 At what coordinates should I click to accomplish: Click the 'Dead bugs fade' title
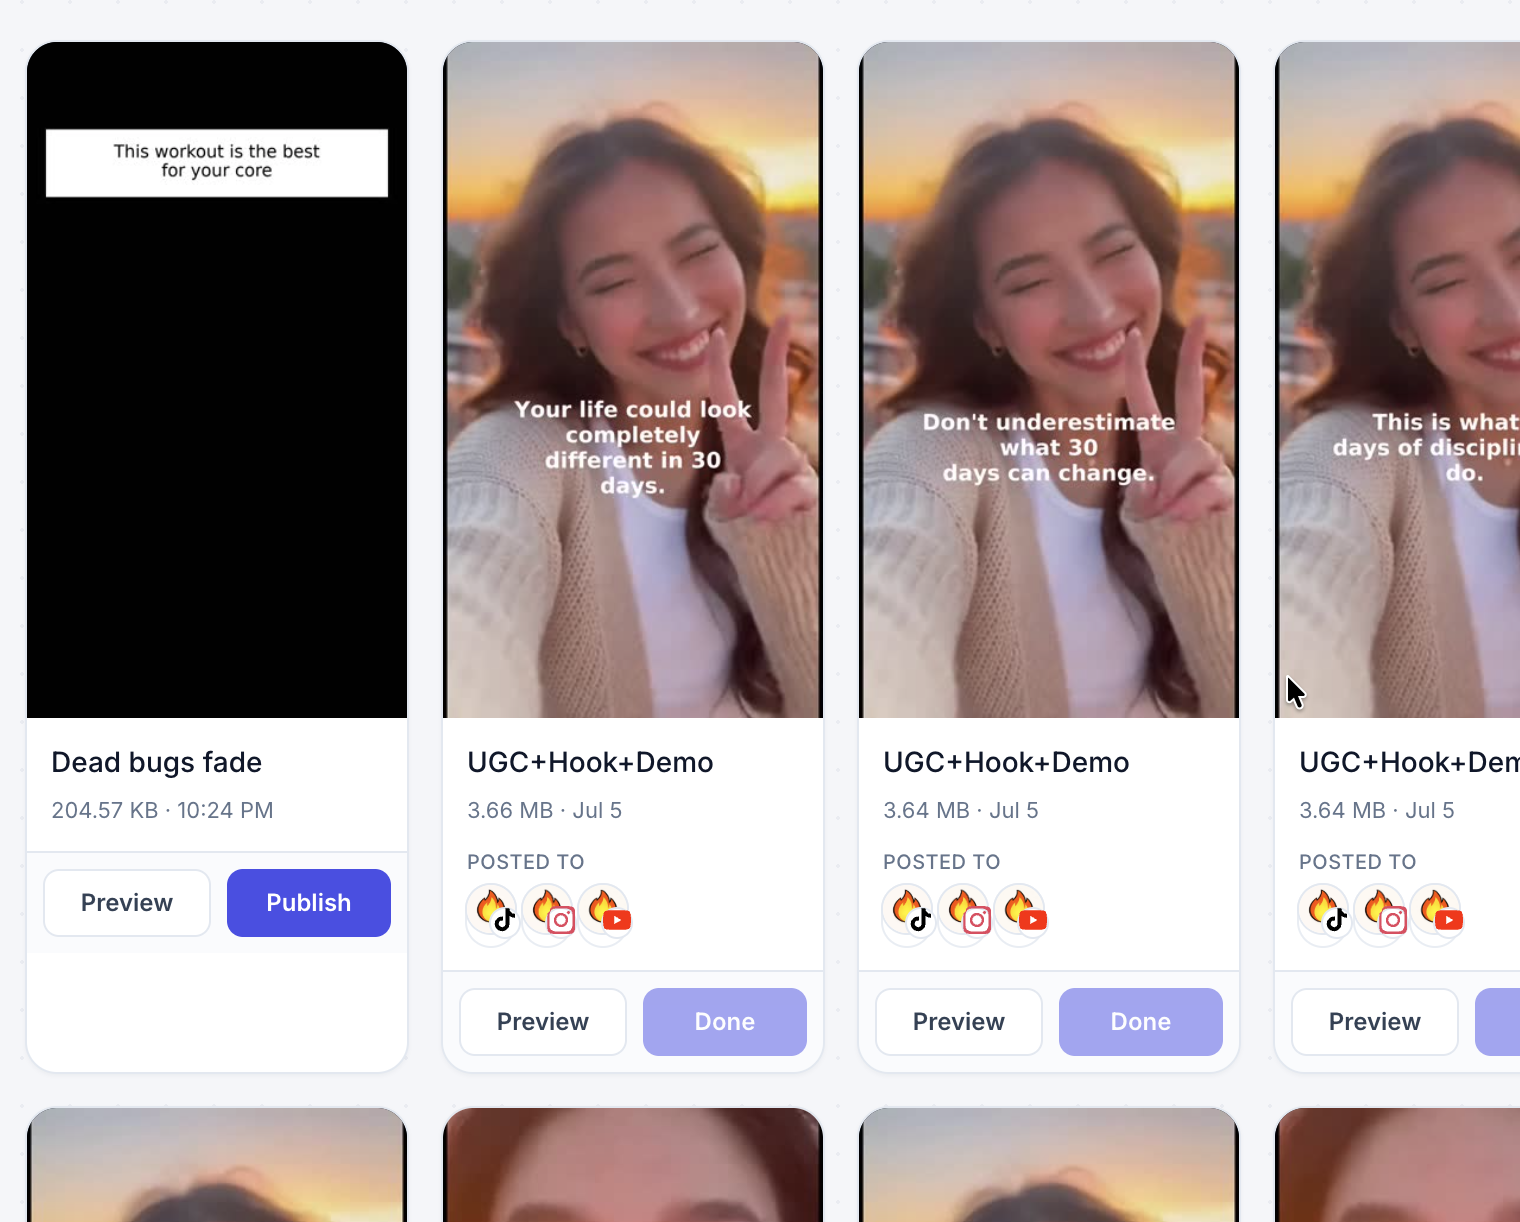coord(157,762)
